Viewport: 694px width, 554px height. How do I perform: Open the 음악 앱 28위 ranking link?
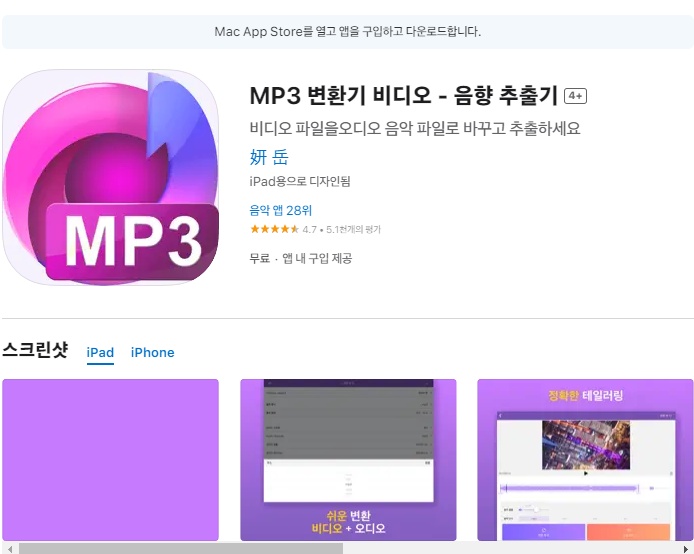click(281, 210)
